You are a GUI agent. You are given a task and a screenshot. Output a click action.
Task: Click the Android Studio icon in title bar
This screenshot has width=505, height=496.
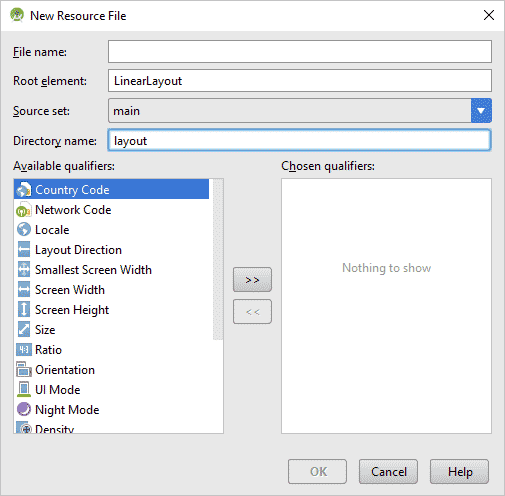point(17,15)
